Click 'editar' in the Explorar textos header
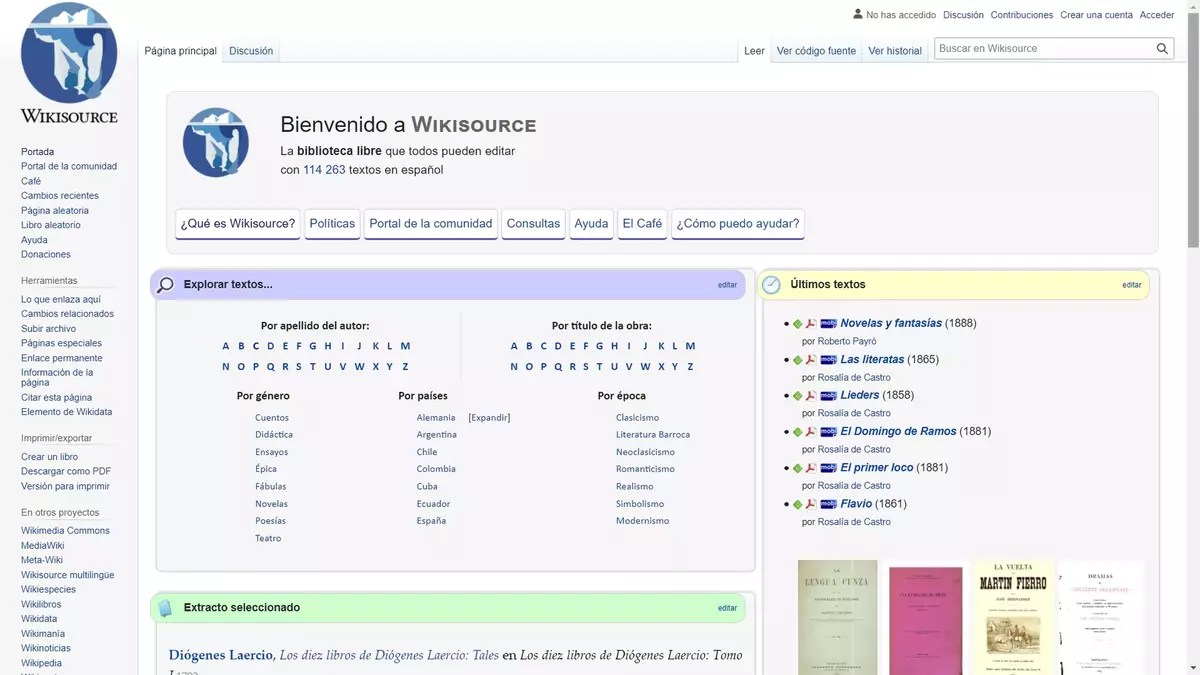Screen dimensions: 1200x675 click(x=727, y=285)
